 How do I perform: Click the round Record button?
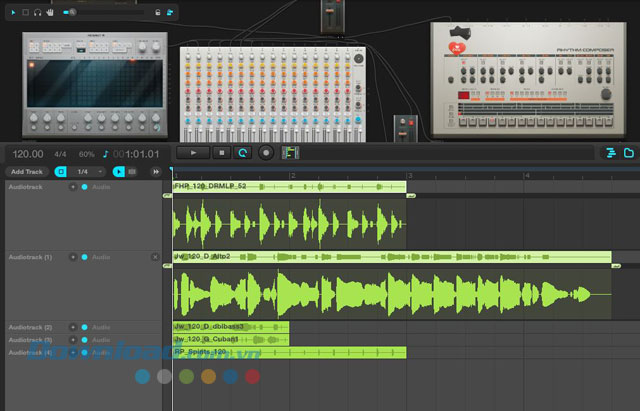click(266, 153)
